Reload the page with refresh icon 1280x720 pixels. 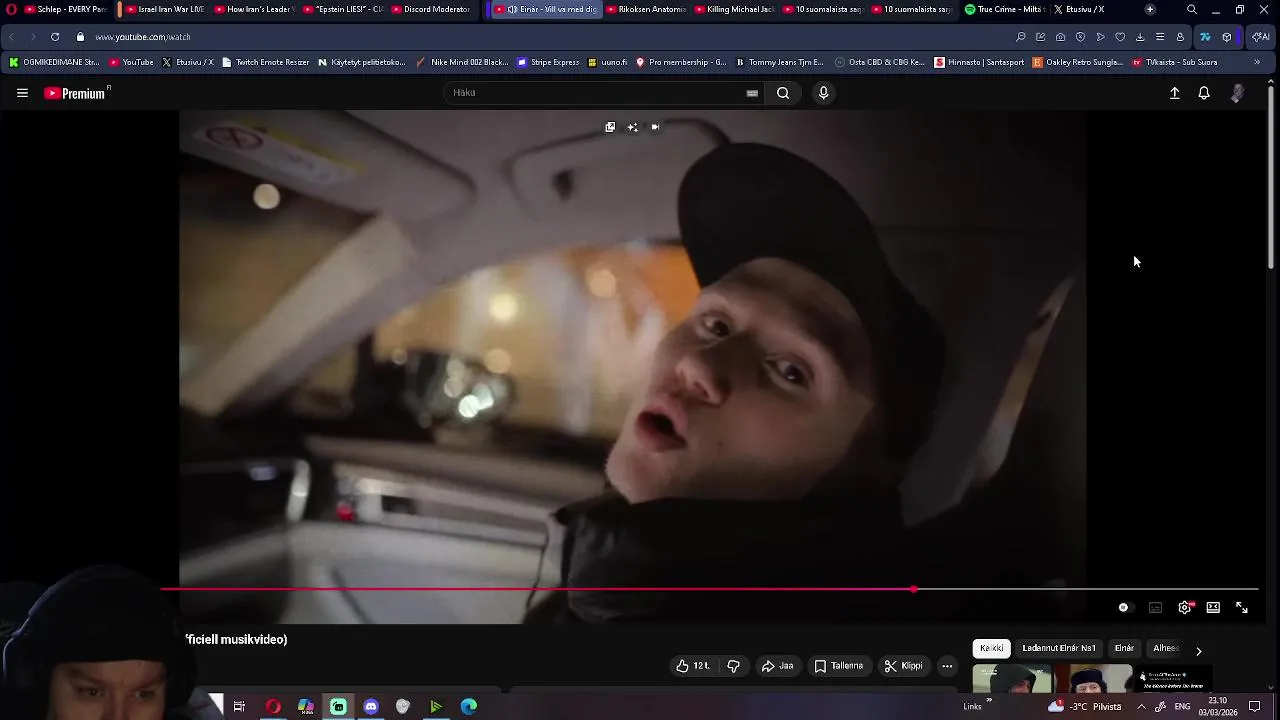click(x=54, y=37)
